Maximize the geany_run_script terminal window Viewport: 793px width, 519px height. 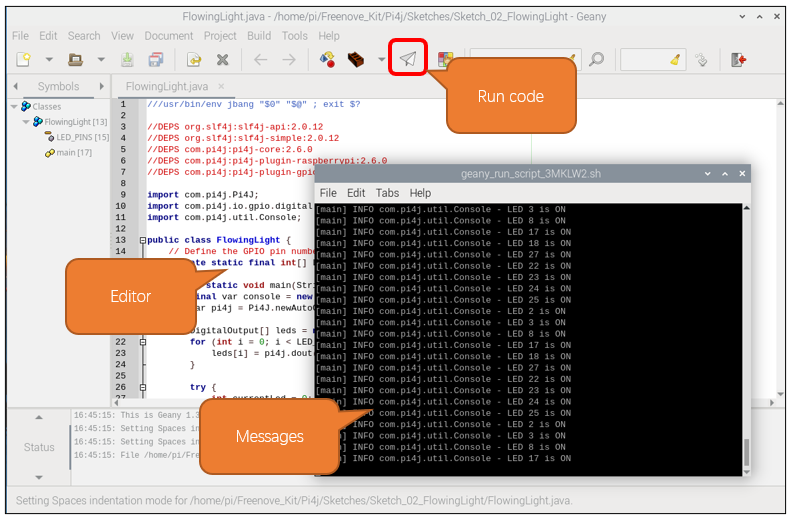pyautogui.click(x=725, y=174)
